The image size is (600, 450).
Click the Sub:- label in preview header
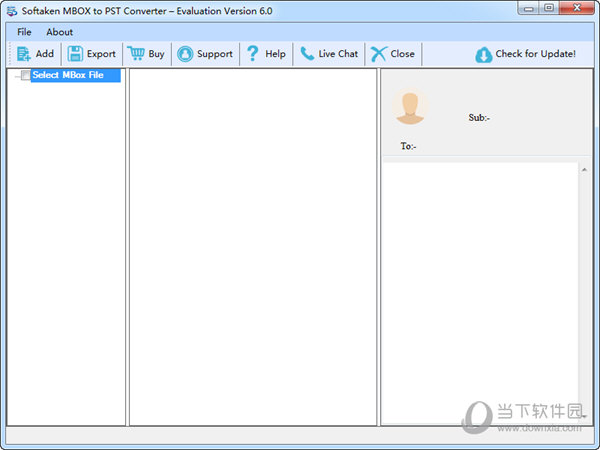click(x=479, y=118)
